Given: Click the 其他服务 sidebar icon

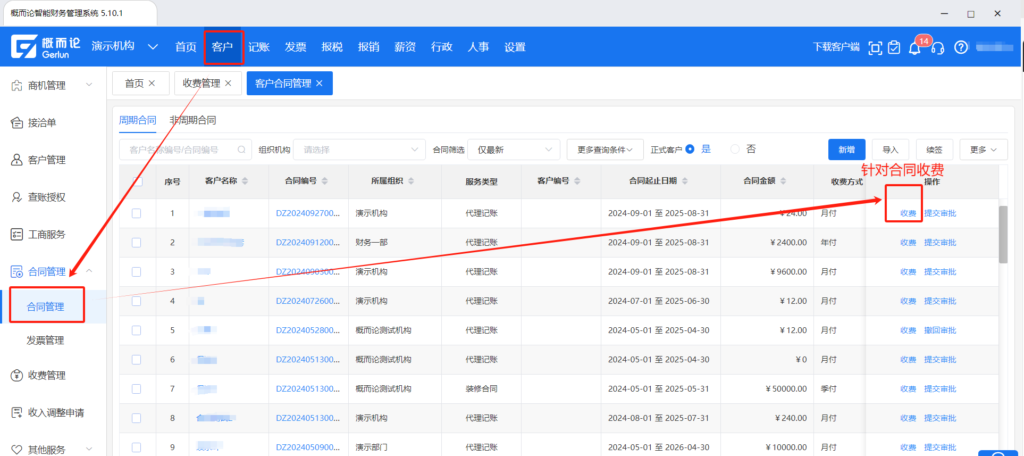Looking at the screenshot, I should 18,449.
